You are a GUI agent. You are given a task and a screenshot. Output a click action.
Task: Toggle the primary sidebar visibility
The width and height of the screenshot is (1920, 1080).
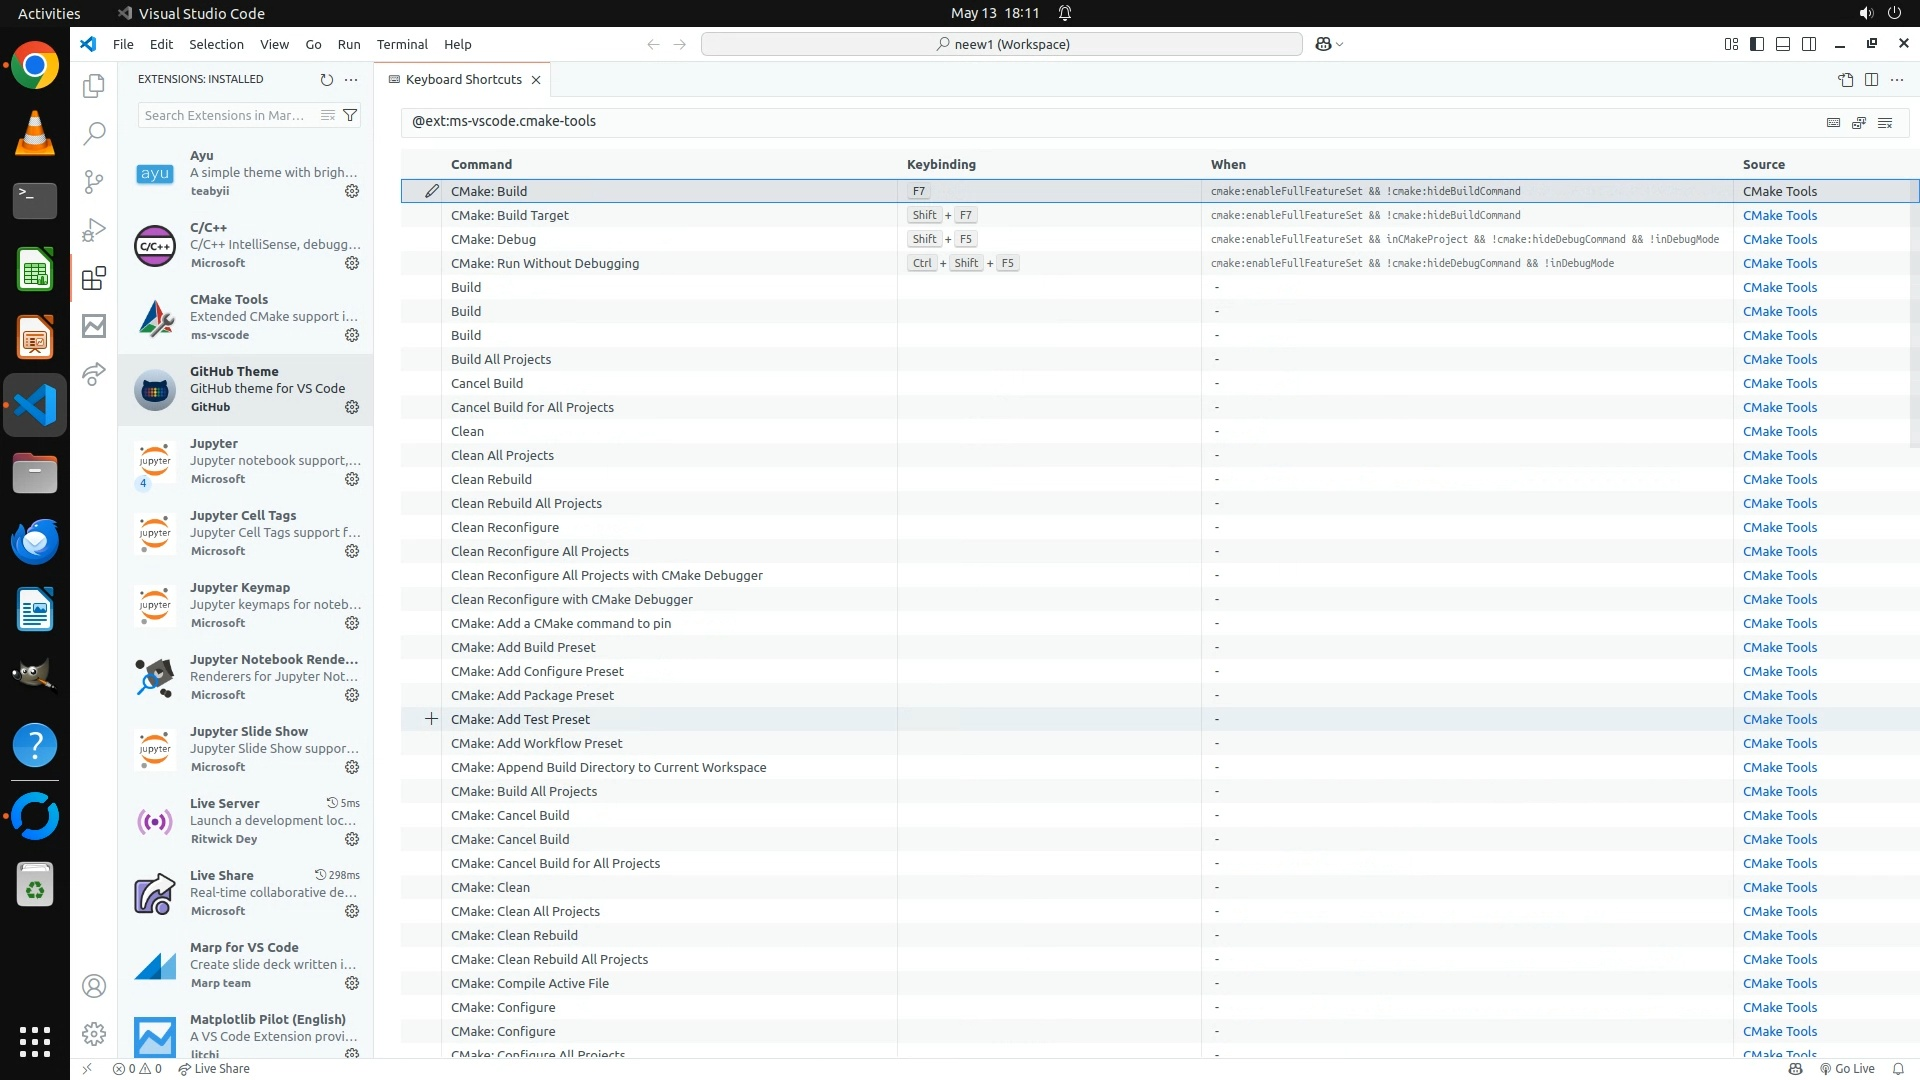[x=1757, y=44]
